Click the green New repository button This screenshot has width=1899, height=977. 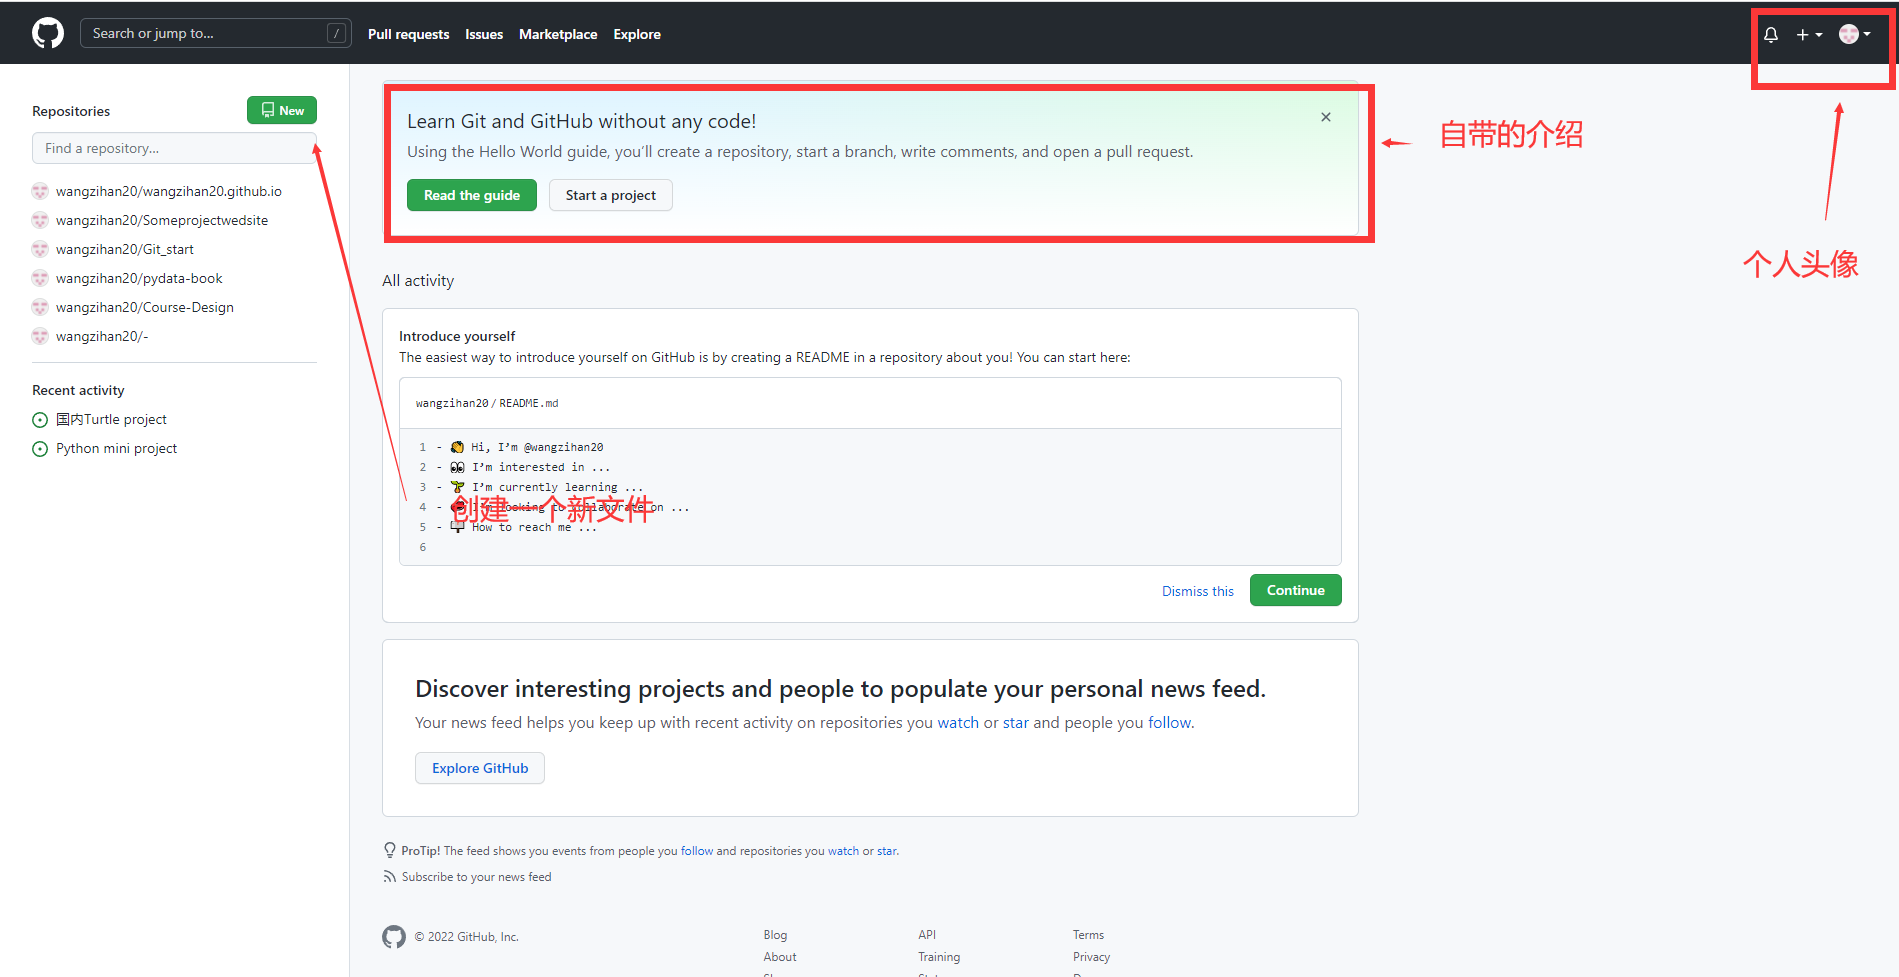(282, 110)
